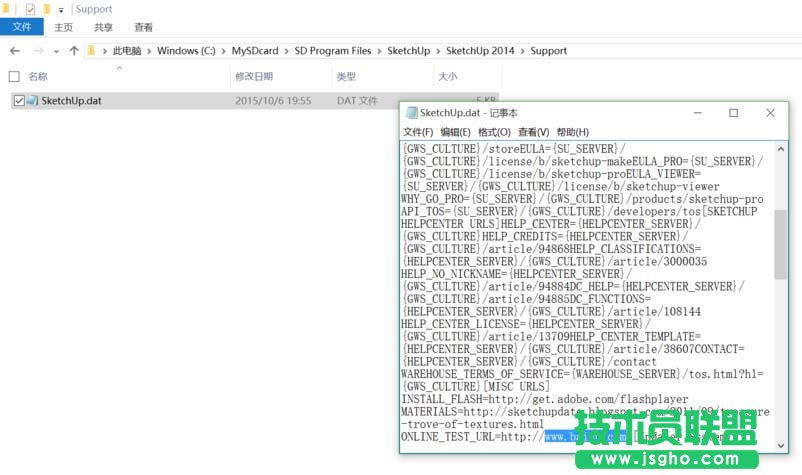Select the SketchUp.dat file name
Screen dimensions: 802x475
pyautogui.click(x=71, y=101)
